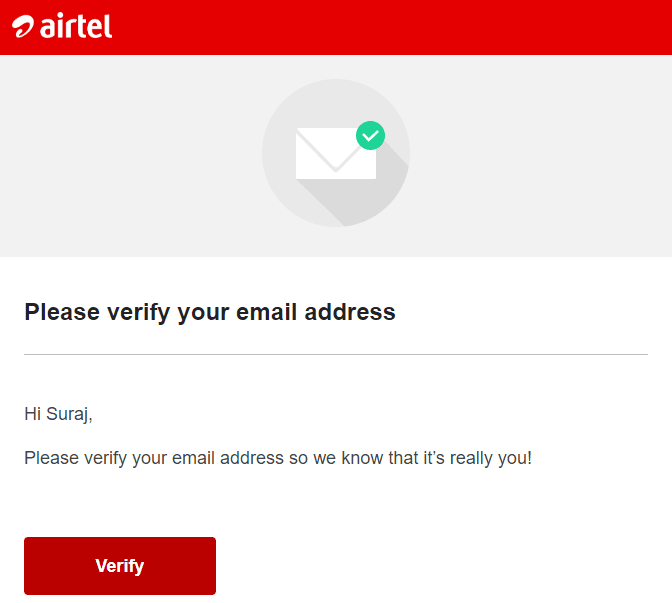This screenshot has width=672, height=603.
Task: Click the sentence about verifying your email
Action: tap(278, 458)
